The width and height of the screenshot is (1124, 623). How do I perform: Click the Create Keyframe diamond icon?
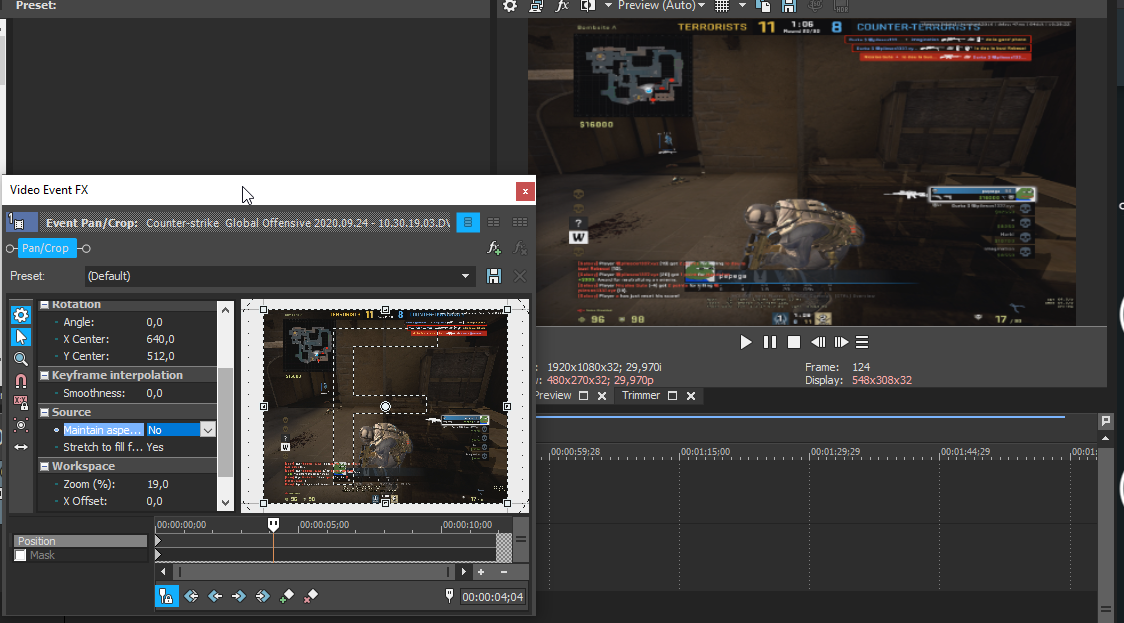pyautogui.click(x=287, y=596)
